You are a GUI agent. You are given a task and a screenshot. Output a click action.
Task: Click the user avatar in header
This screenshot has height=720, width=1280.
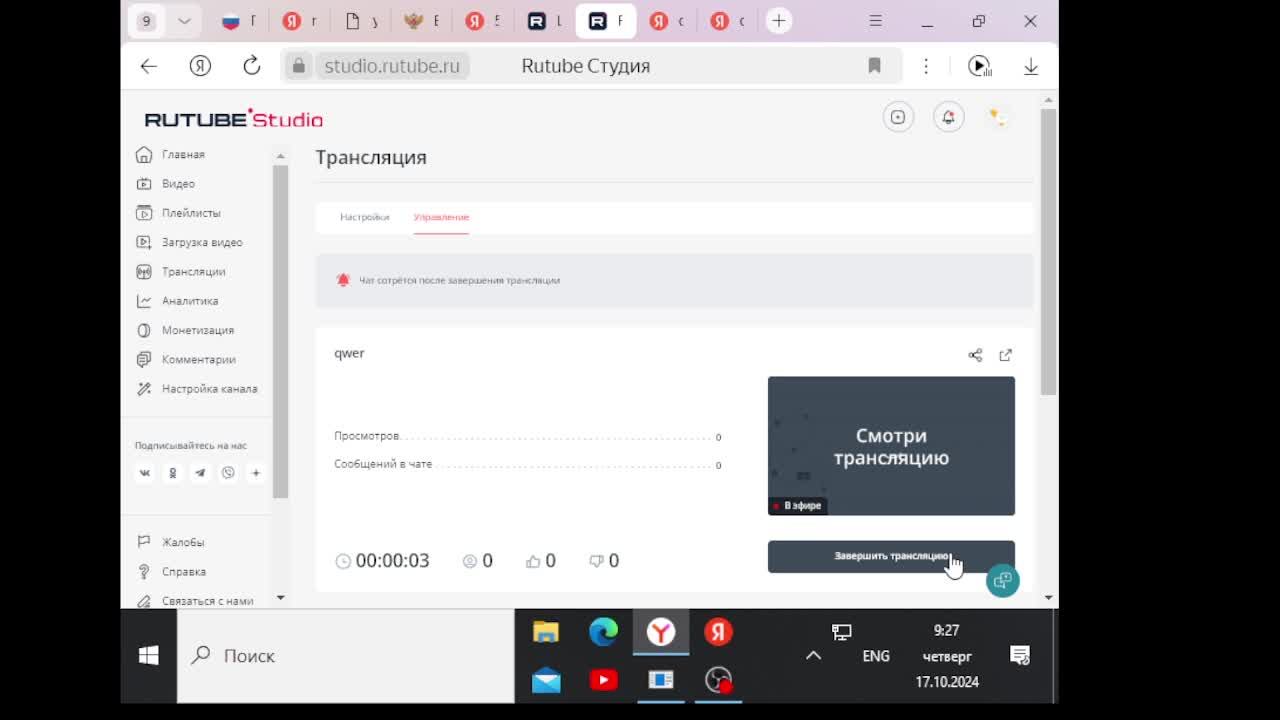tap(997, 117)
